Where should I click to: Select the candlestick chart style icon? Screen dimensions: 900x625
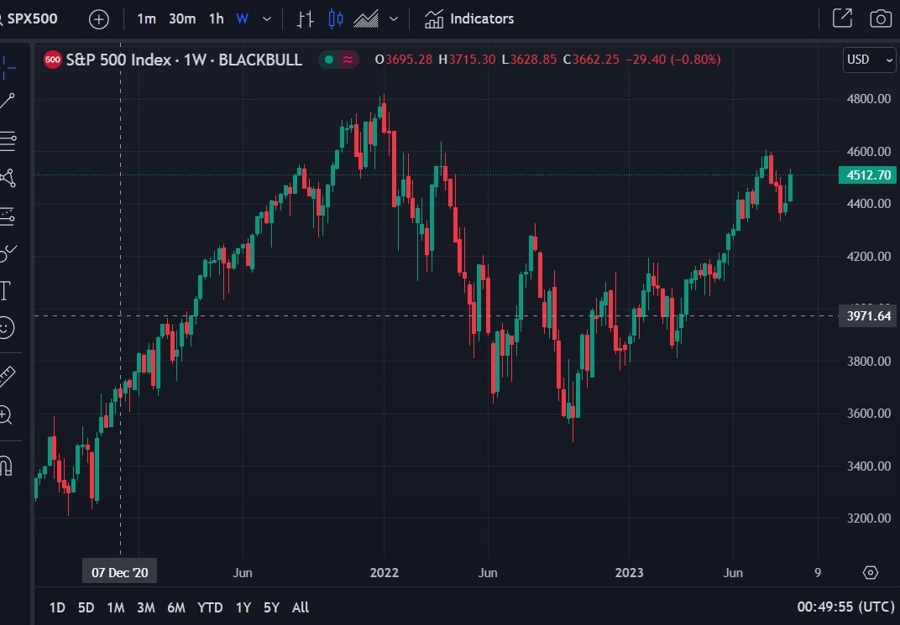[x=336, y=19]
